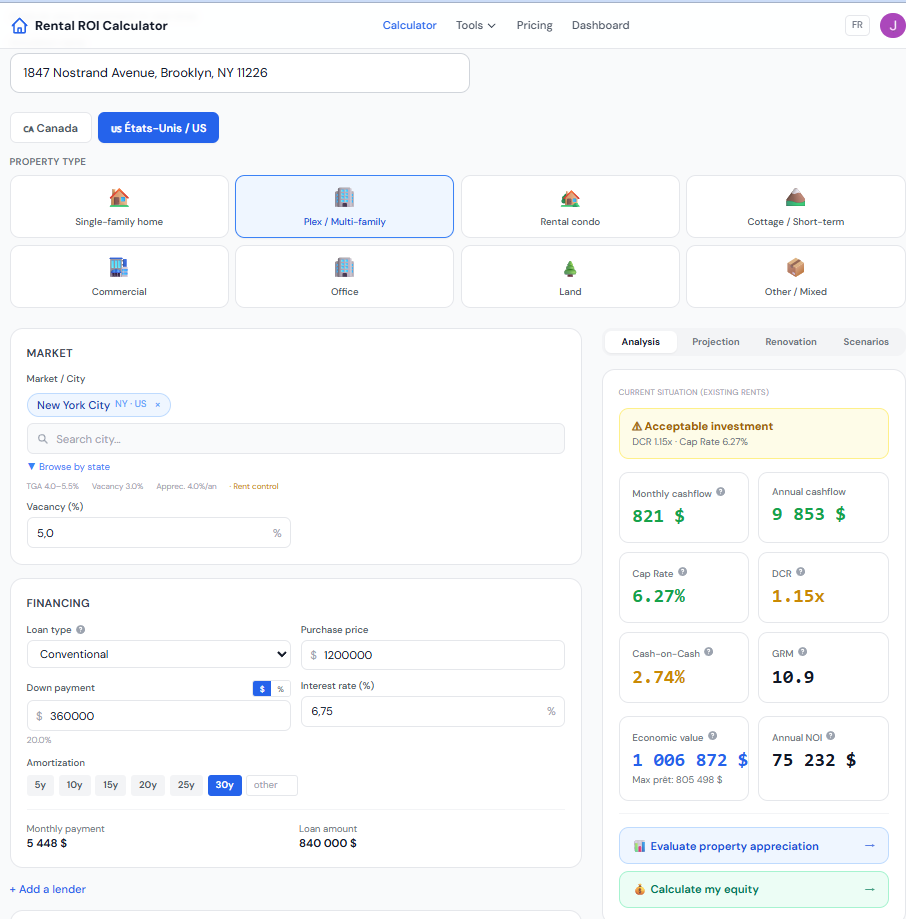The width and height of the screenshot is (906, 919).
Task: Select États-Unis / US country
Action: coord(158,128)
